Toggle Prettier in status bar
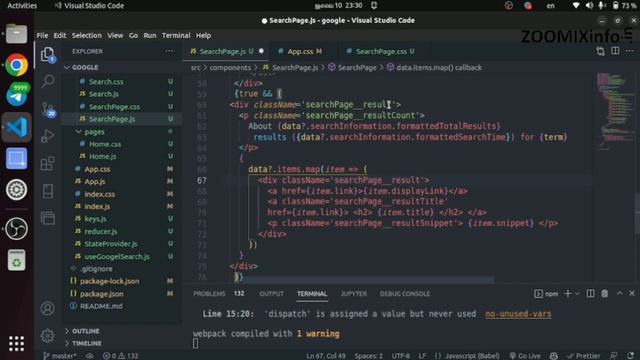Image resolution: width=640 pixels, height=360 pixels. (x=583, y=356)
